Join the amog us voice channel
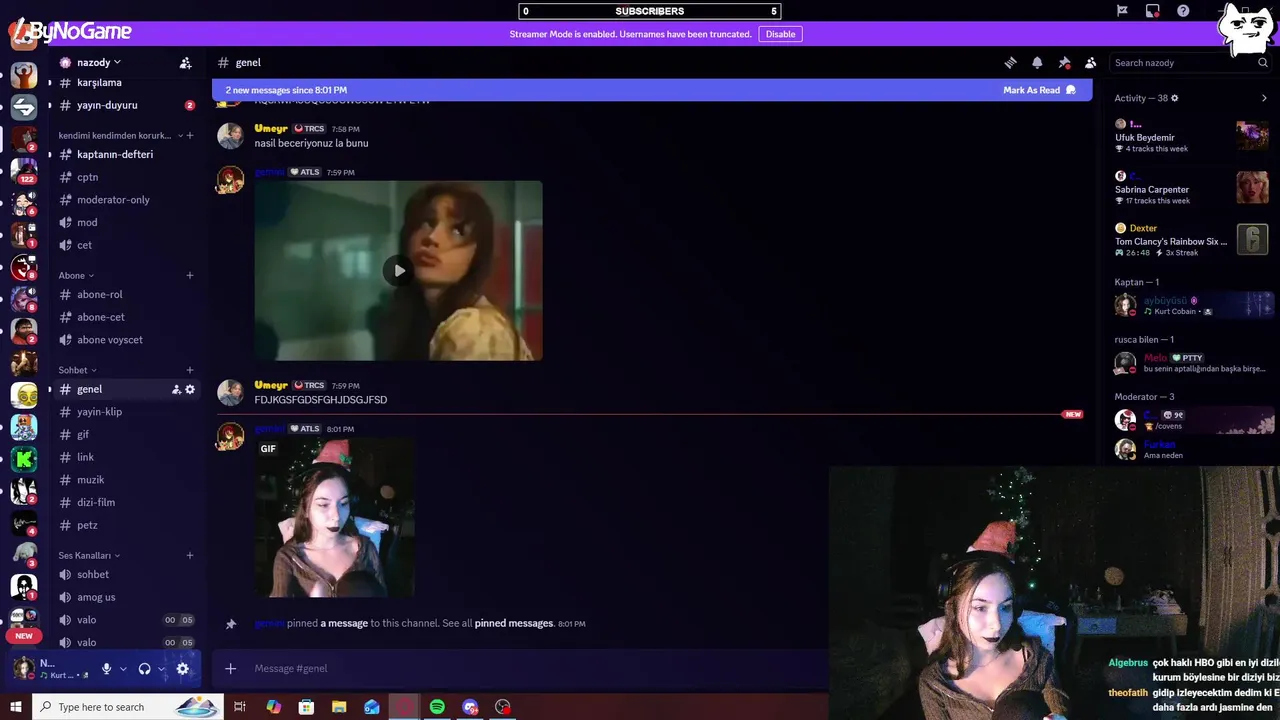 [x=125, y=597]
